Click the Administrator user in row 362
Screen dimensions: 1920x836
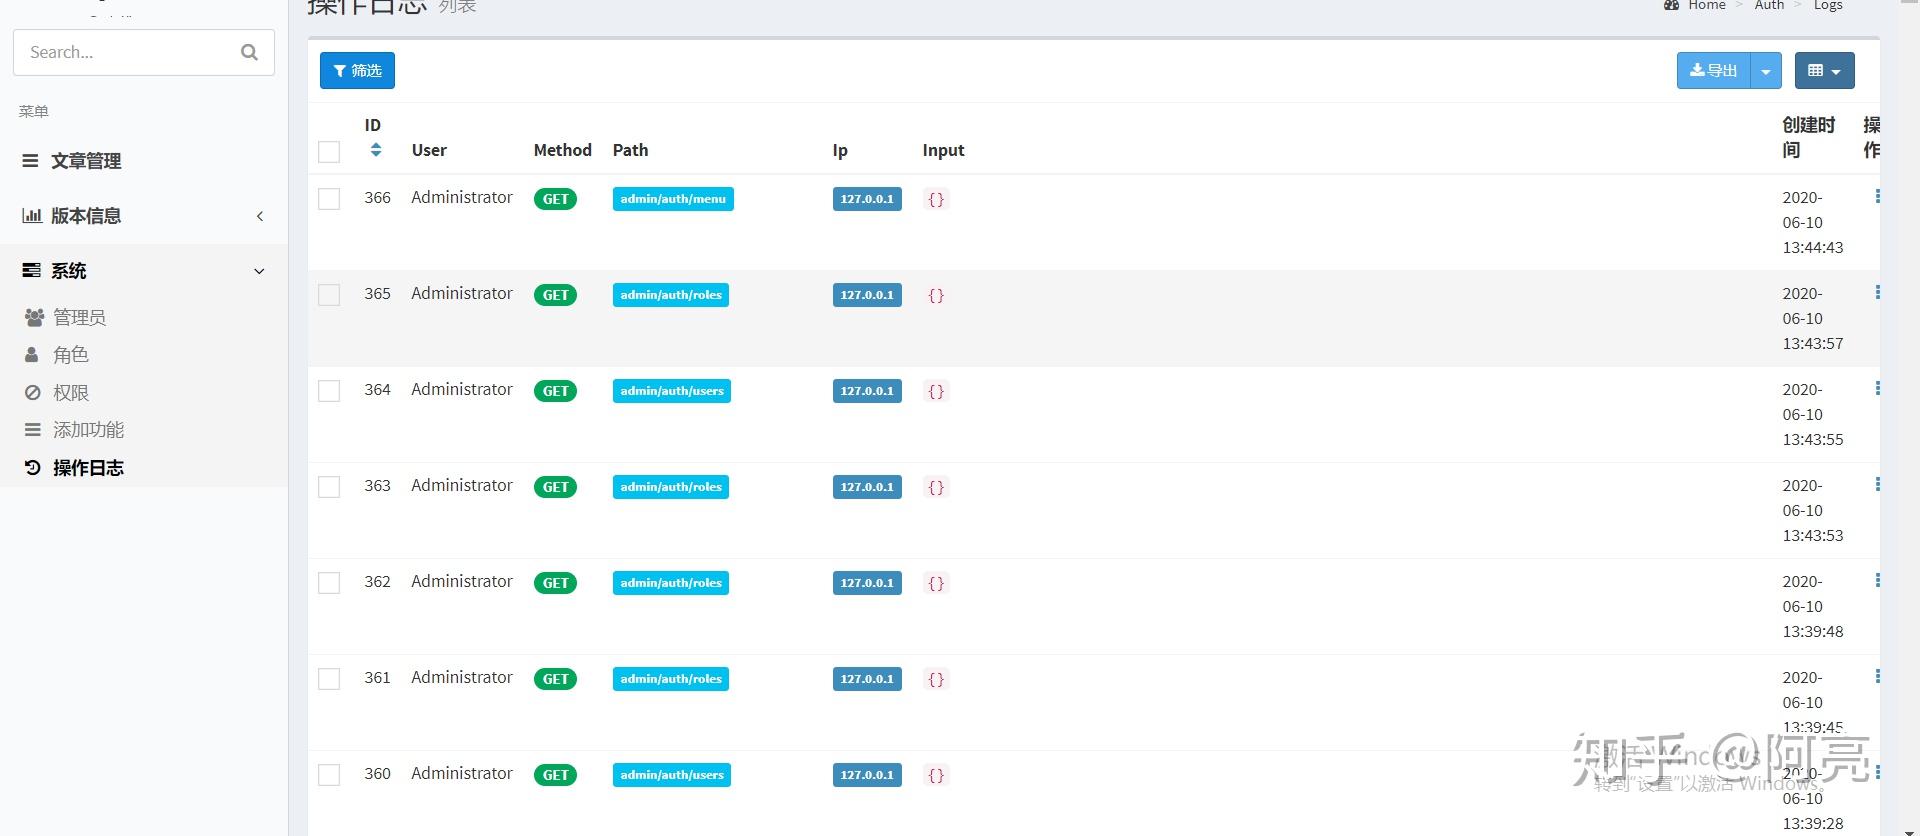click(x=462, y=581)
